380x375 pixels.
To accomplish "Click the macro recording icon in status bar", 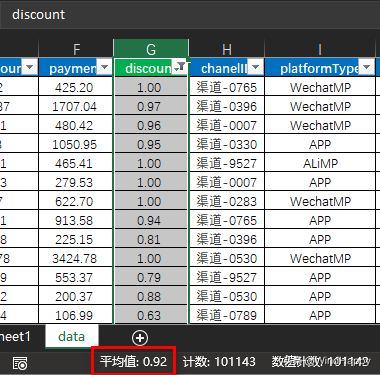I will (x=20, y=363).
